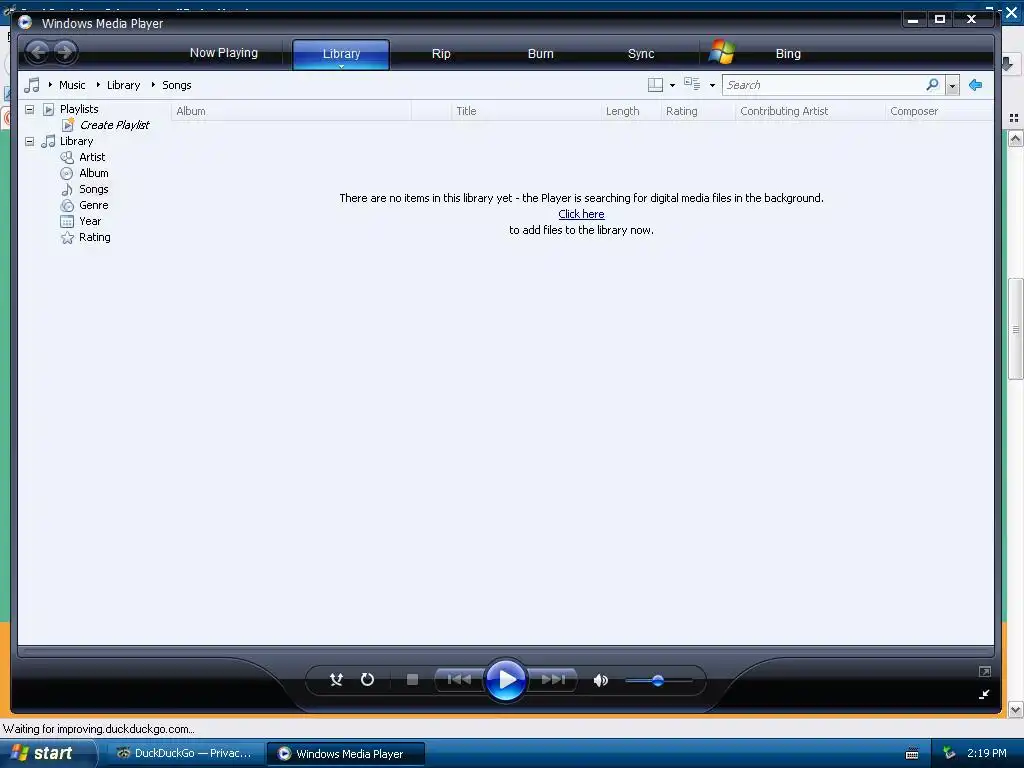Select Music in the breadcrumb path
The height and width of the screenshot is (768, 1024).
(72, 85)
